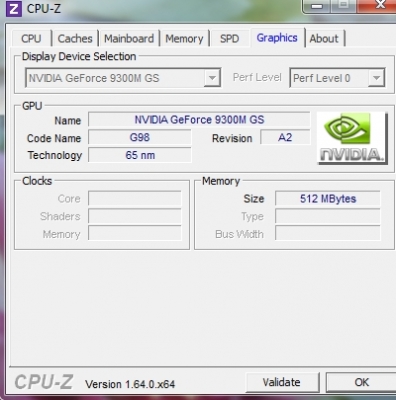Image resolution: width=396 pixels, height=400 pixels.
Task: Click the 512 MBytes size field
Action: (x=328, y=199)
